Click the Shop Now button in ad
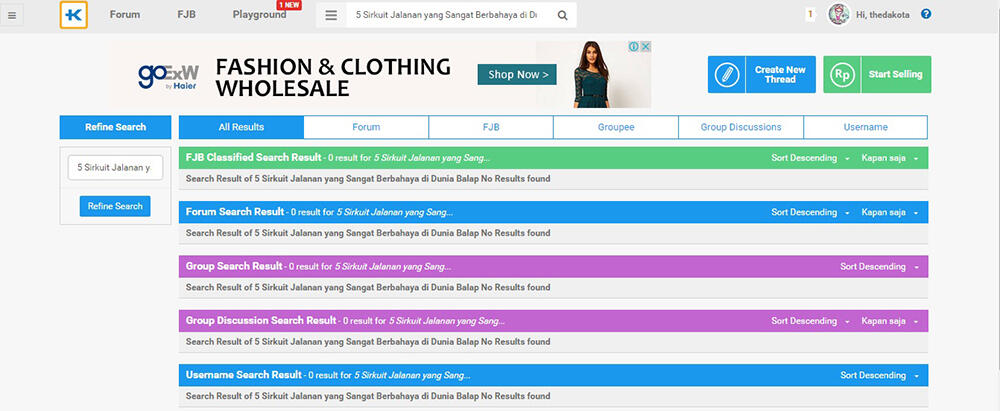 tap(517, 75)
